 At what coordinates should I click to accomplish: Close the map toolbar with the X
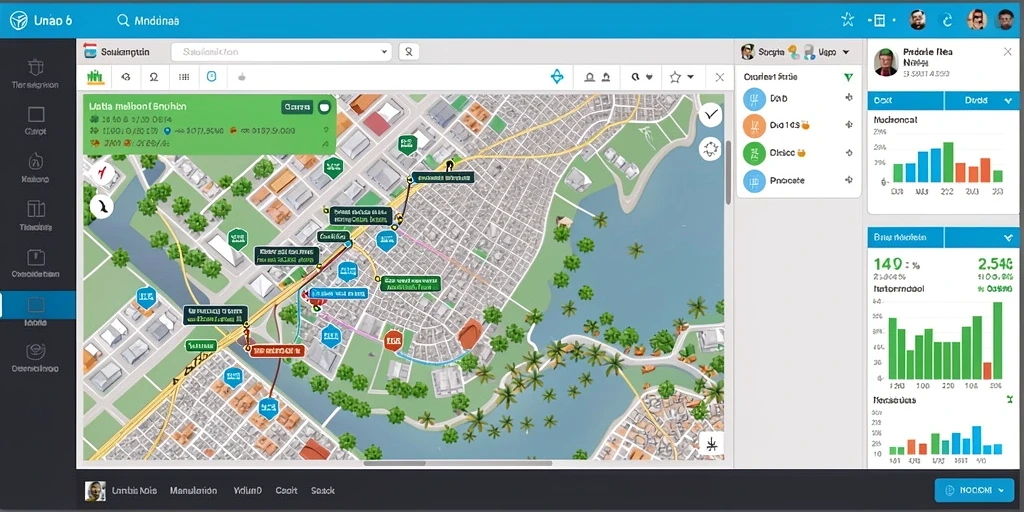tap(720, 78)
